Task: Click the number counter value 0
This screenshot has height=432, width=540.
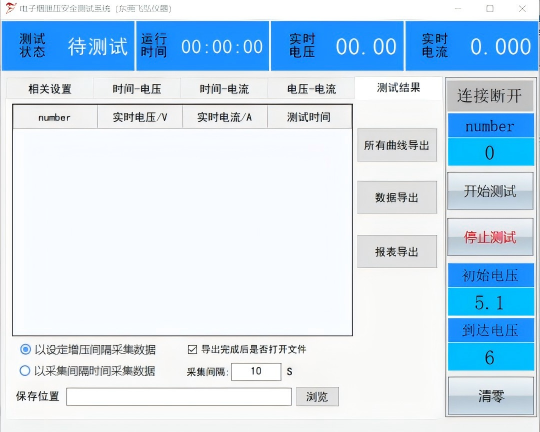Action: 491,152
